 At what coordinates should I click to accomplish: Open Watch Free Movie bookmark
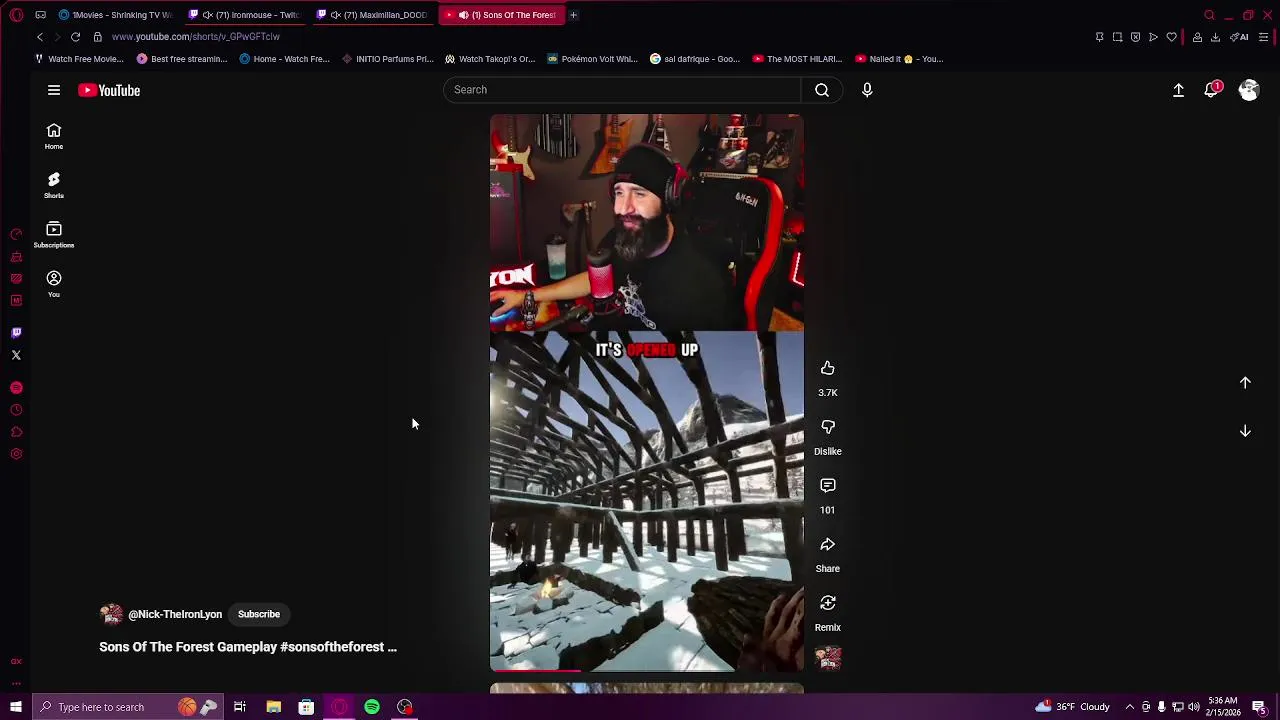coord(79,59)
